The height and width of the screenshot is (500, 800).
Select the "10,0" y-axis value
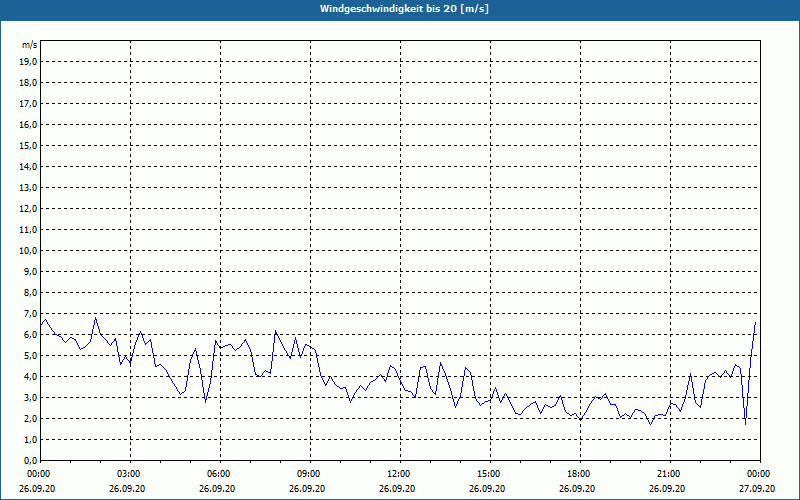28,251
